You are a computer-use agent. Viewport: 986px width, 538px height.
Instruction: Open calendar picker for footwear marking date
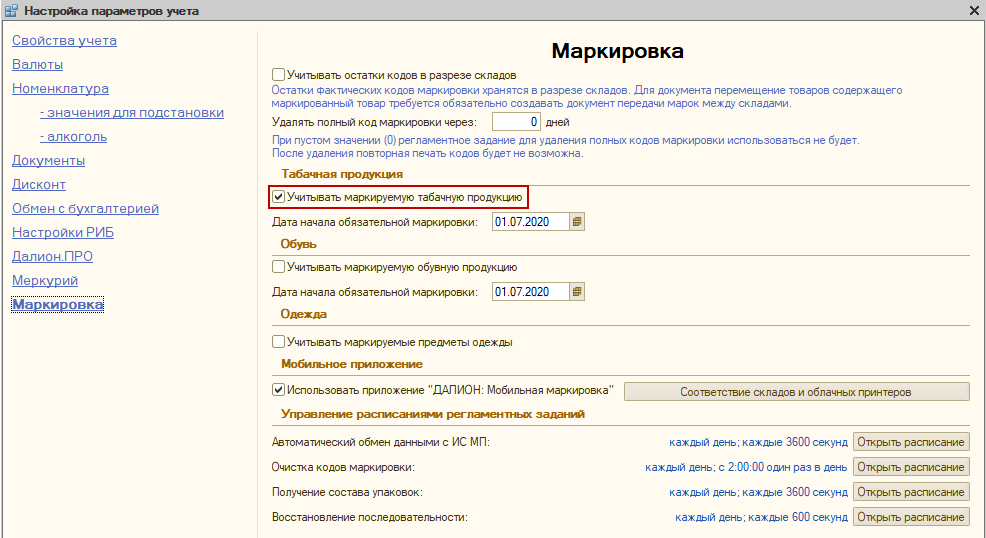pos(577,292)
